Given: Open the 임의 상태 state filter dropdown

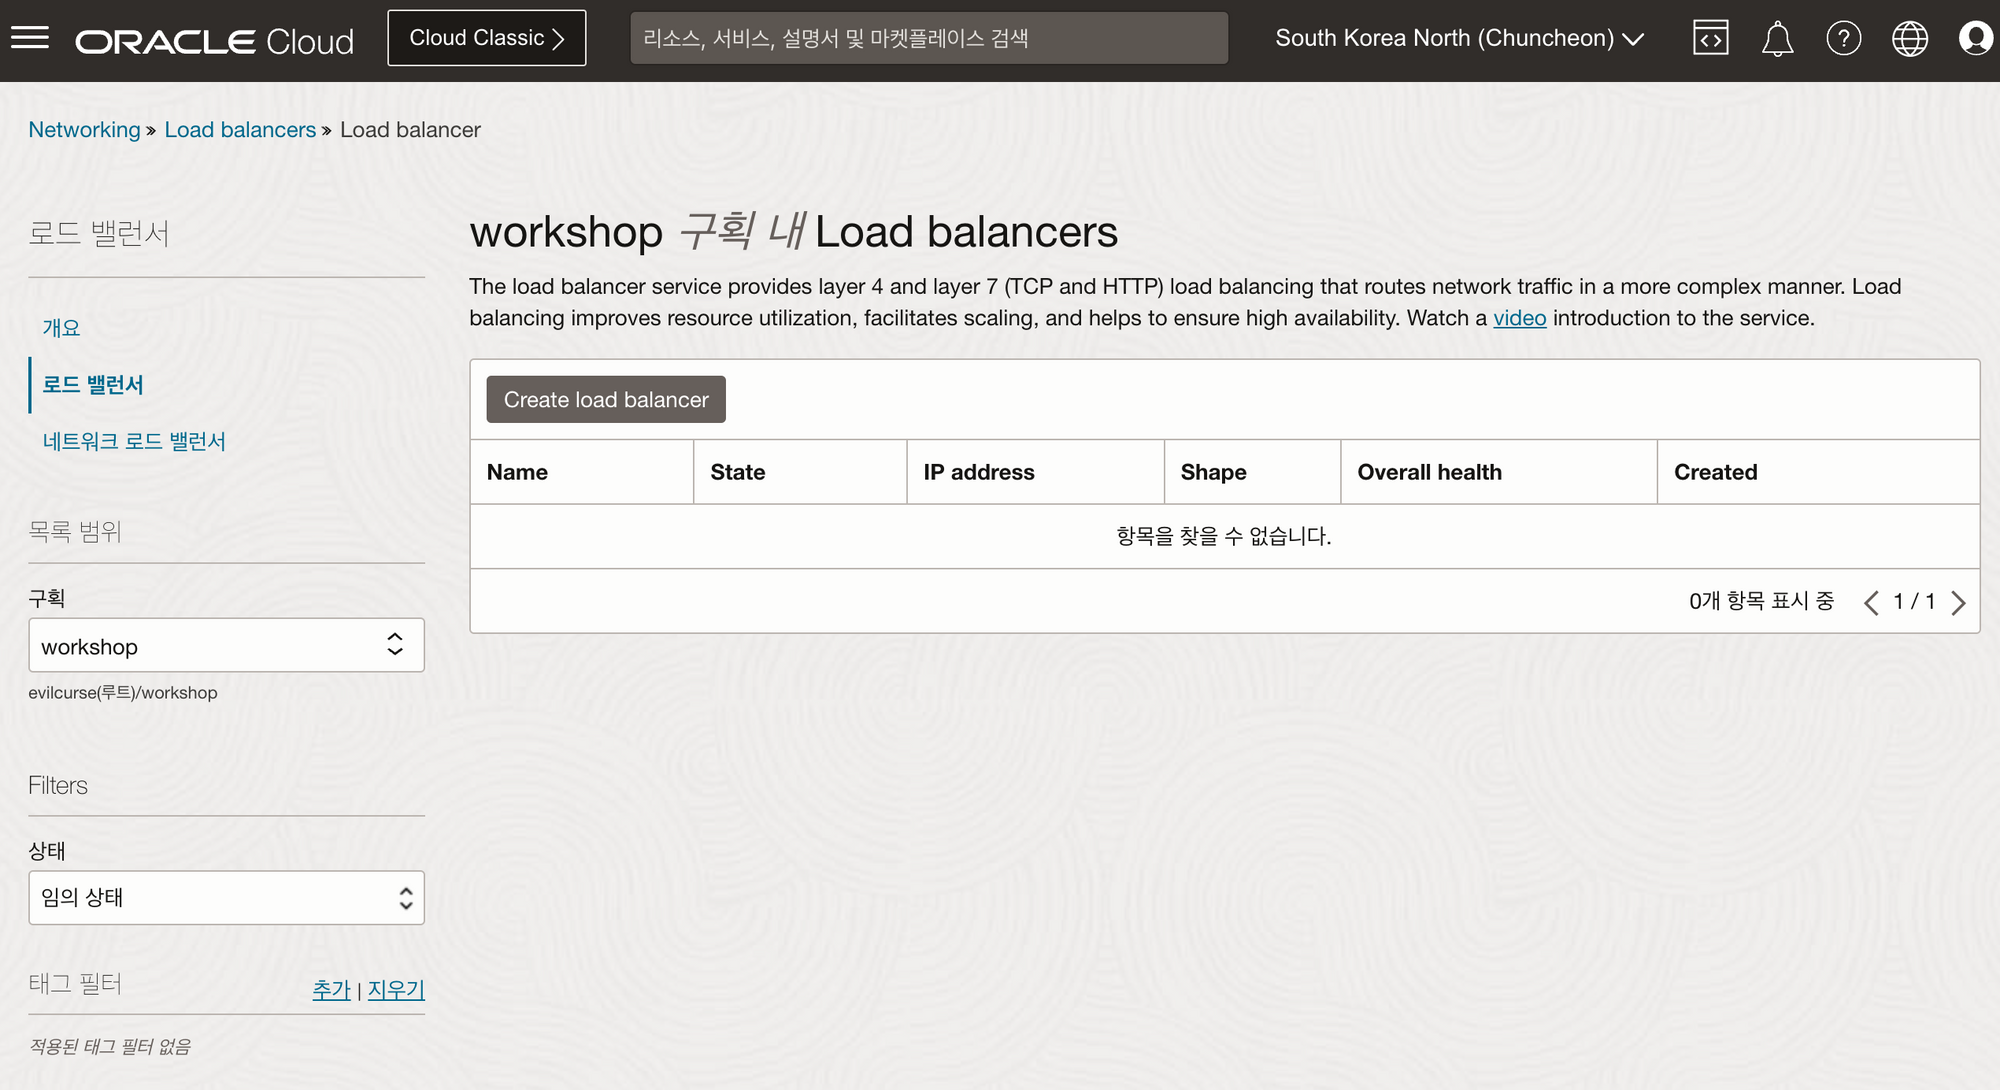Looking at the screenshot, I should click(x=226, y=897).
